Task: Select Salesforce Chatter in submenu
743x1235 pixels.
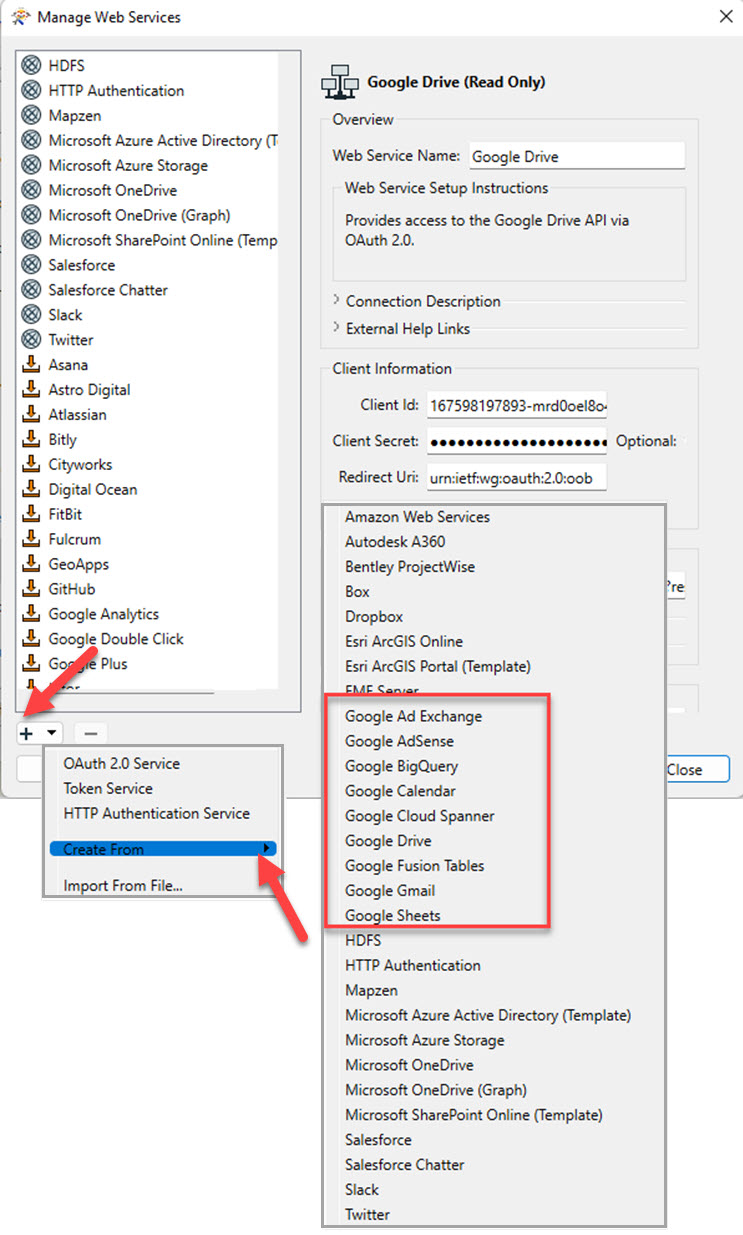Action: click(x=405, y=1164)
